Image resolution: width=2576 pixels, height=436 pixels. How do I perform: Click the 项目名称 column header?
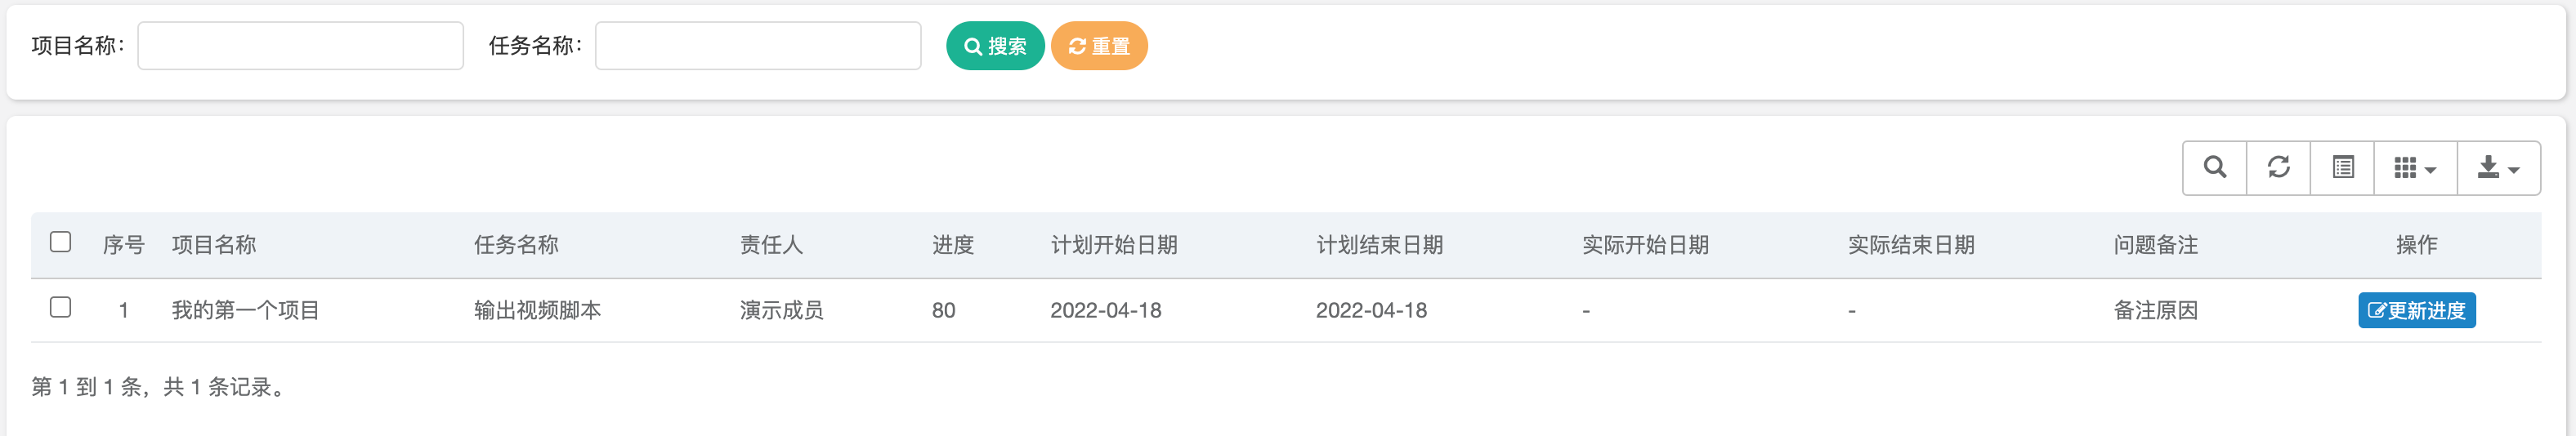[x=214, y=245]
